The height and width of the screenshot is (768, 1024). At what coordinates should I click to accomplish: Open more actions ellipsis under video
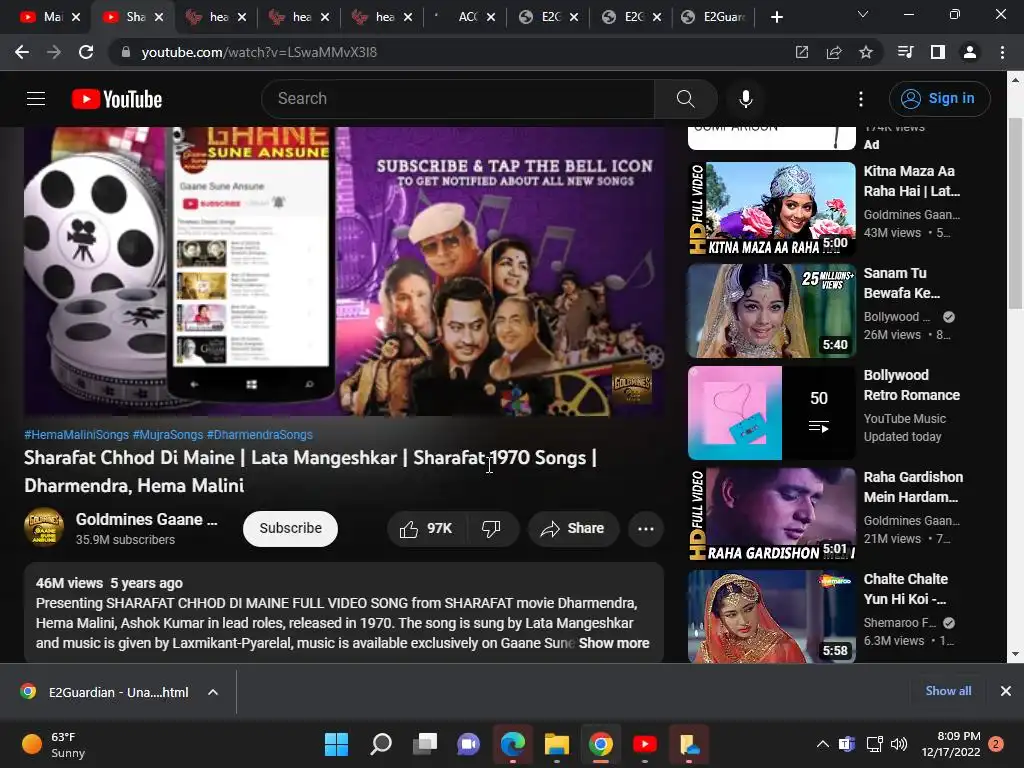646,528
